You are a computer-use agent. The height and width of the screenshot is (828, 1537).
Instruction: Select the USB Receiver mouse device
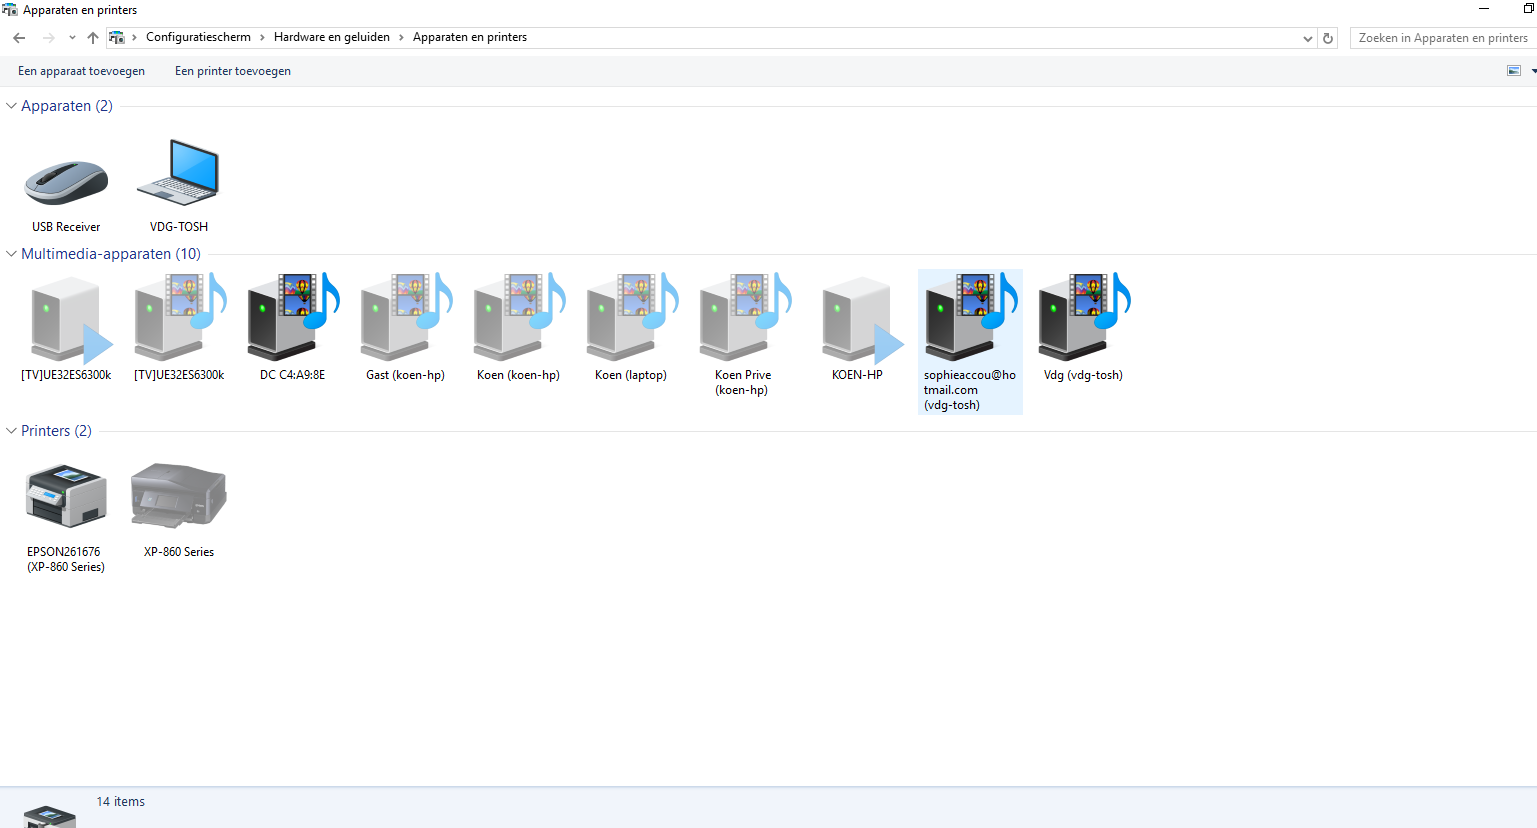(x=66, y=185)
